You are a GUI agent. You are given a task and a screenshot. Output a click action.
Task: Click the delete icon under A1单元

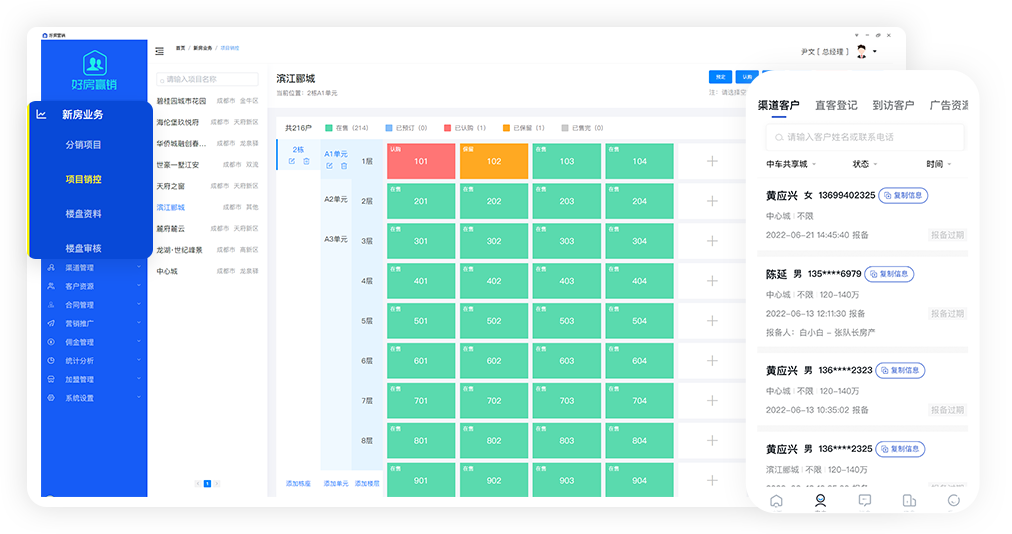[343, 166]
